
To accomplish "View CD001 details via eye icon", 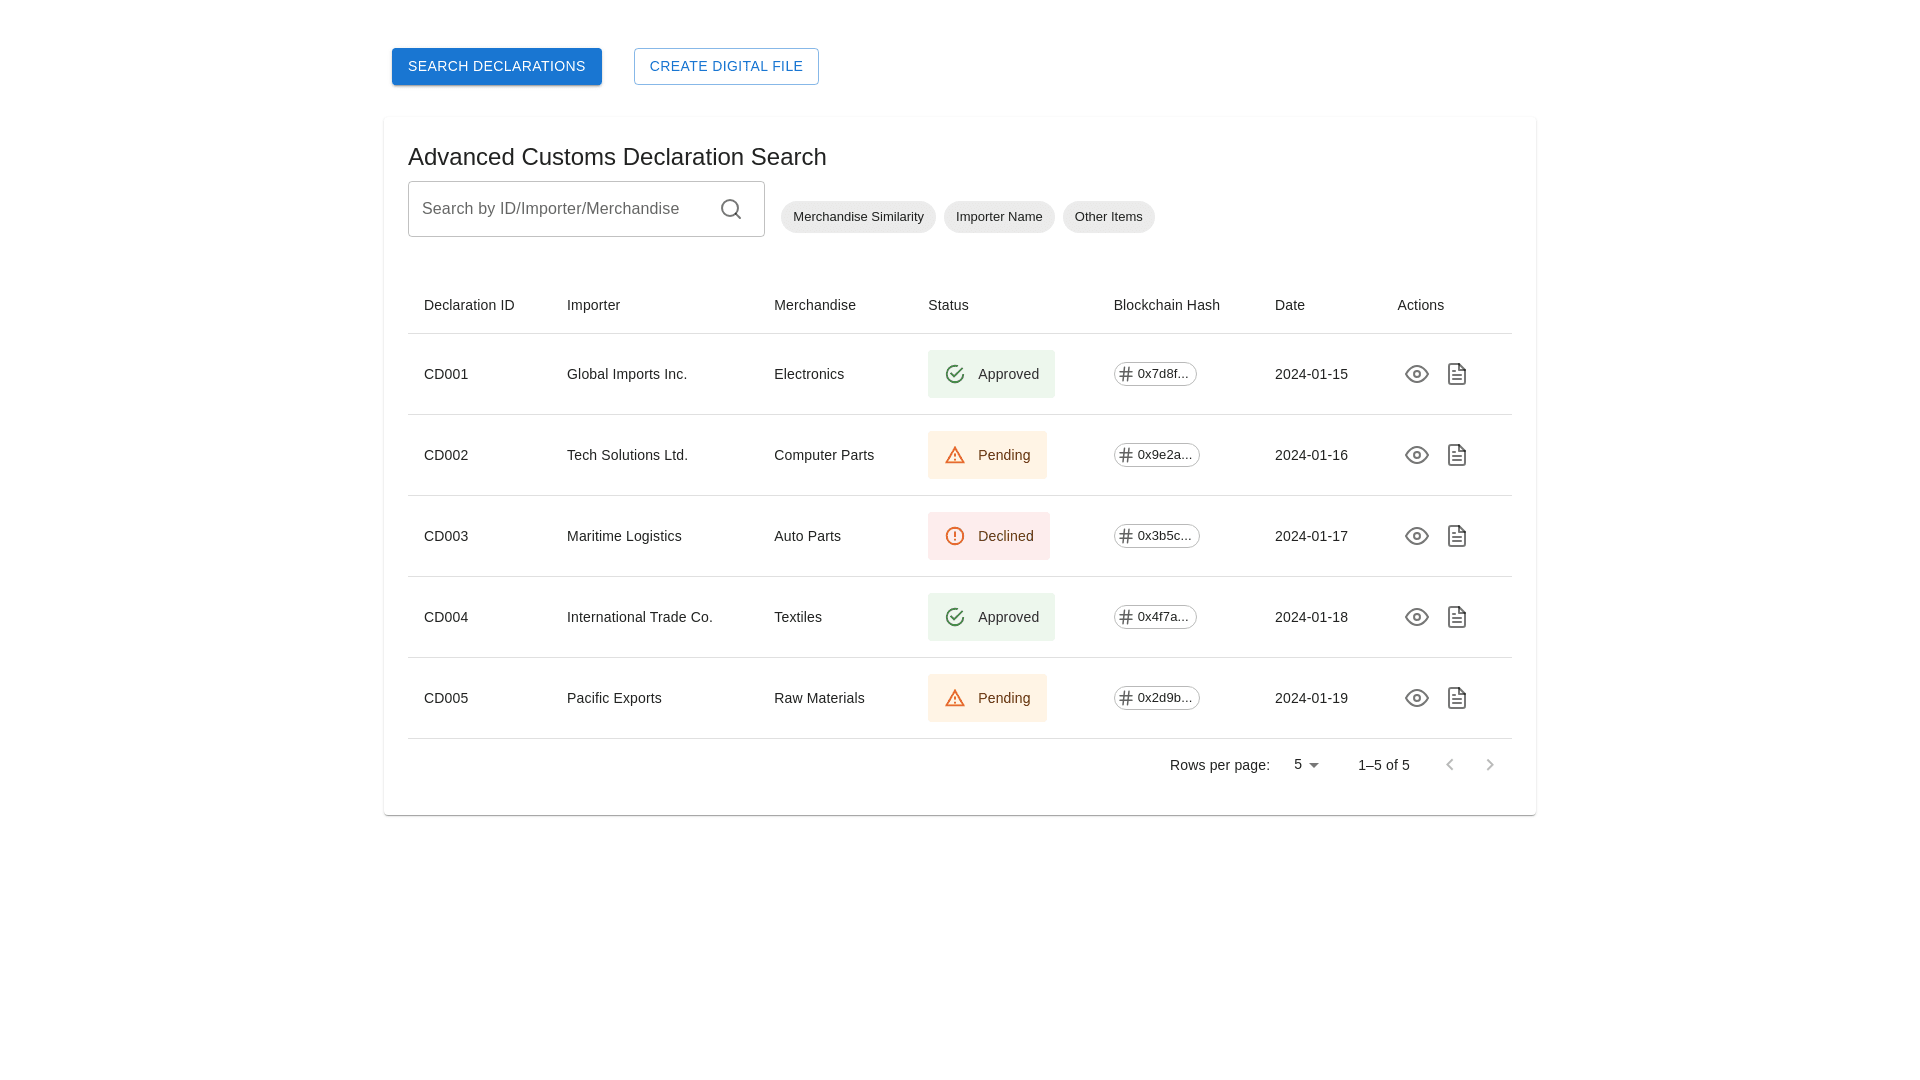I will [x=1416, y=374].
